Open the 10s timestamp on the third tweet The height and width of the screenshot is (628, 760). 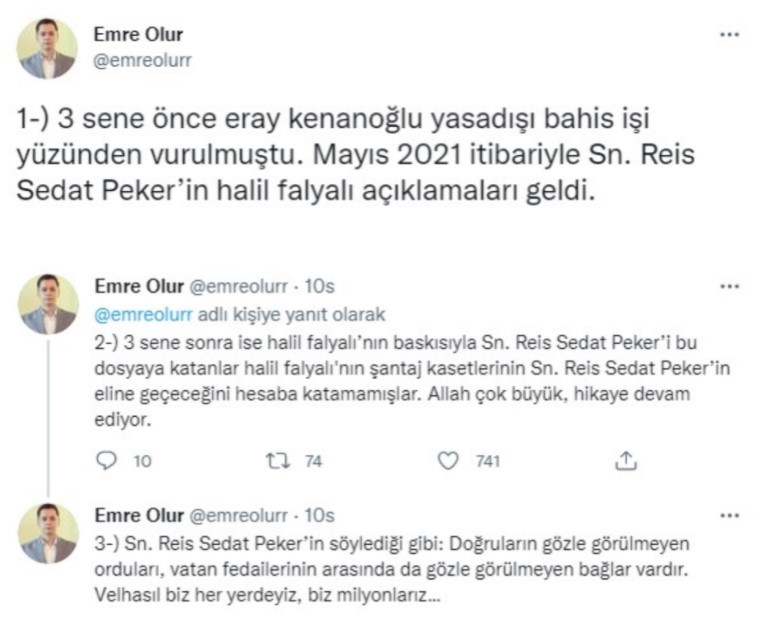319,516
